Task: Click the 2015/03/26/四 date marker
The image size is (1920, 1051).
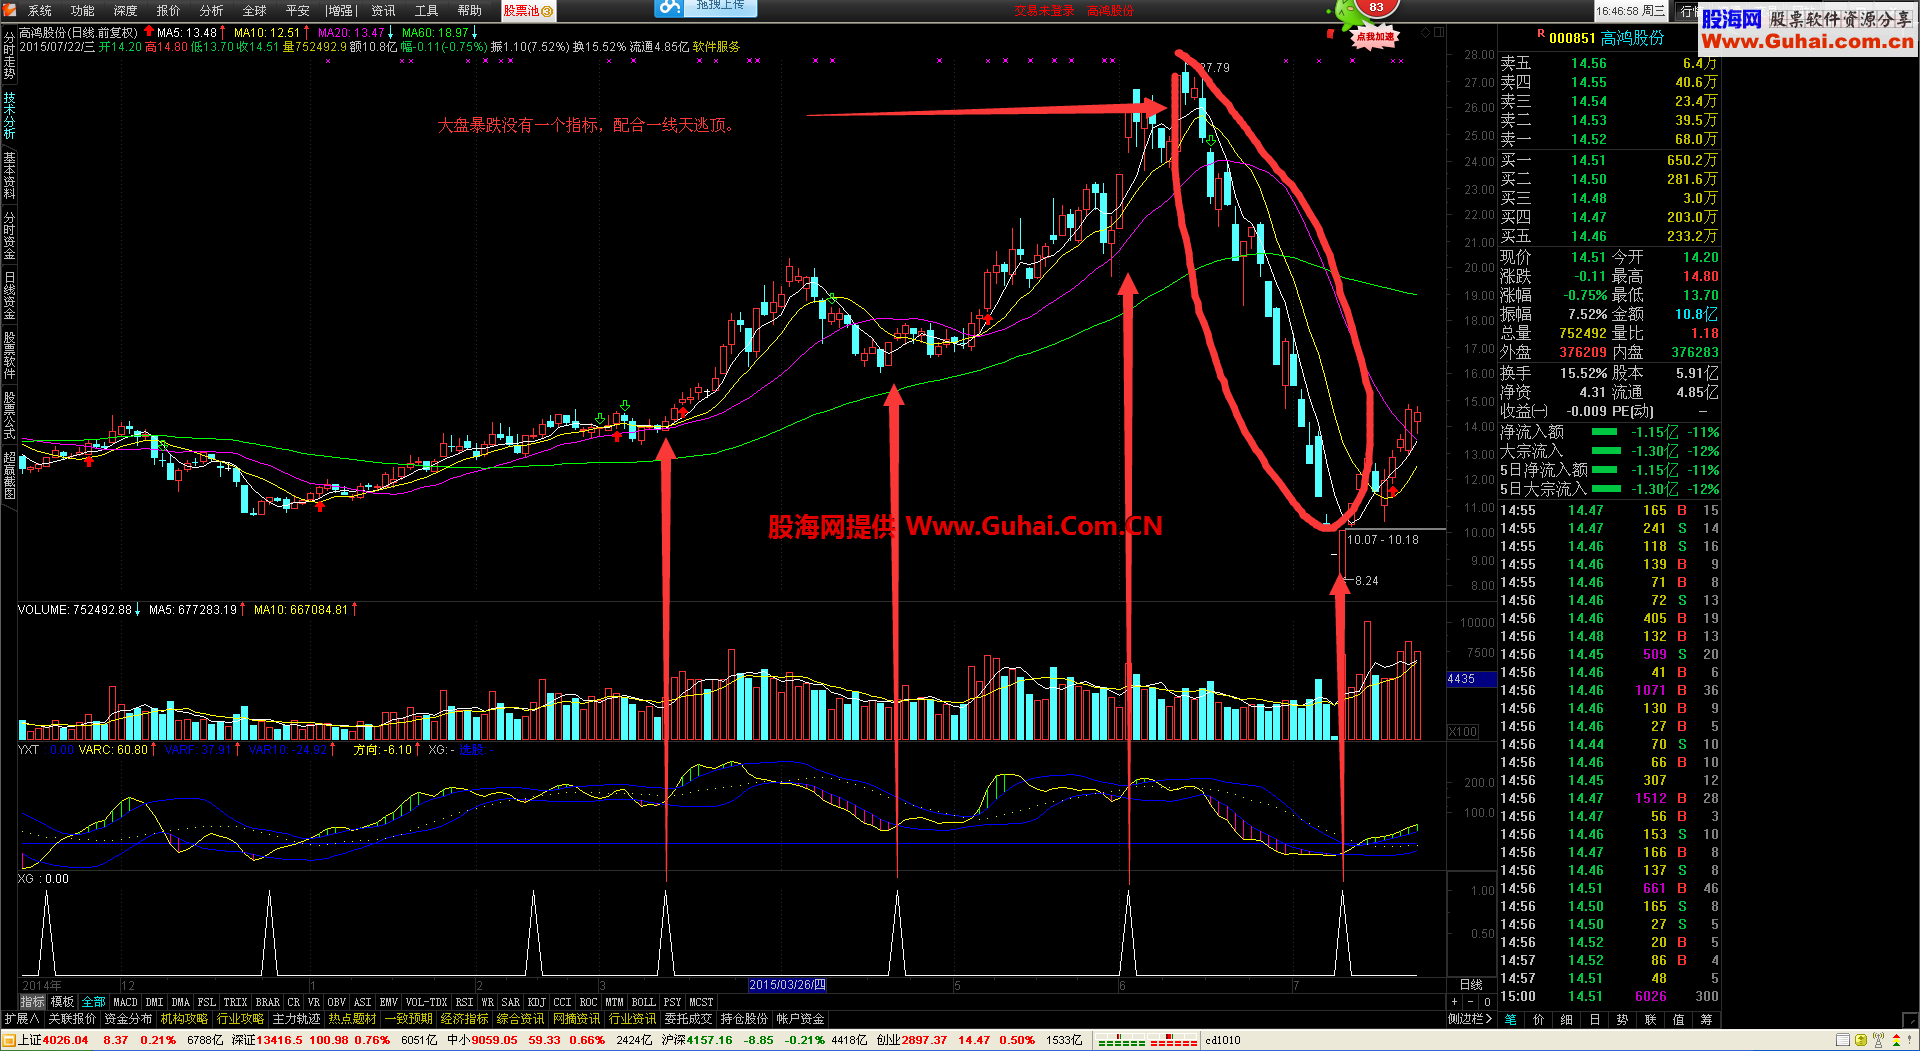Action: coord(788,985)
